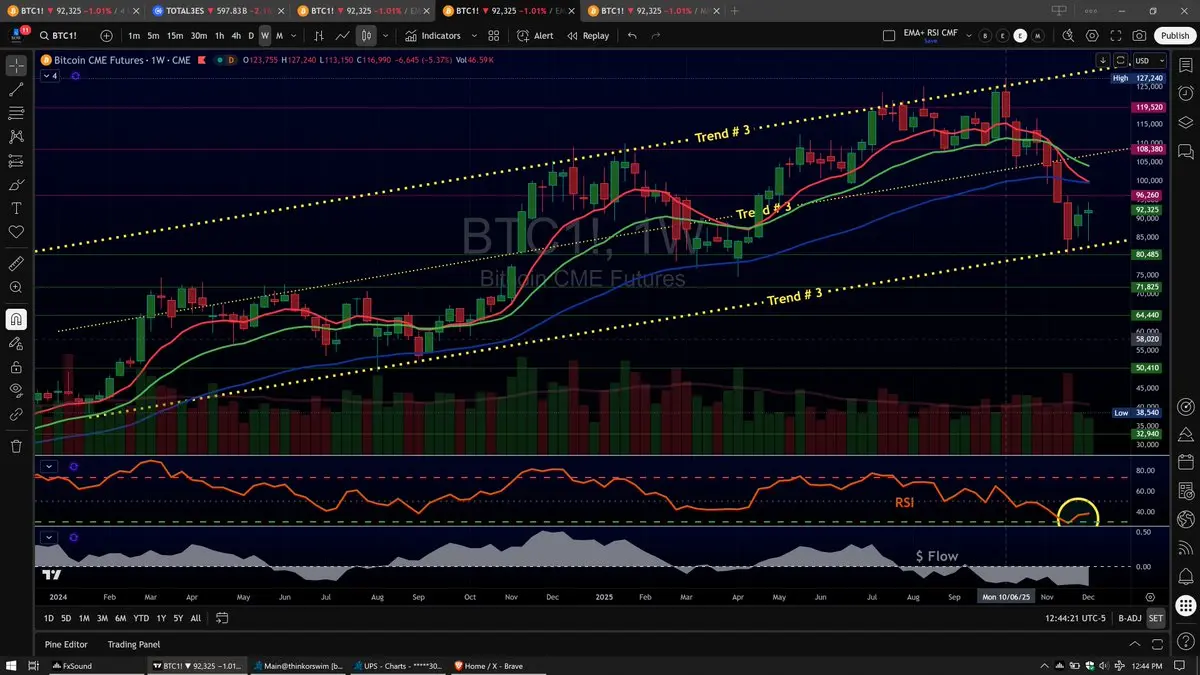1200x675 pixels.
Task: Expand the timeframe interval dropdown
Action: (292, 35)
